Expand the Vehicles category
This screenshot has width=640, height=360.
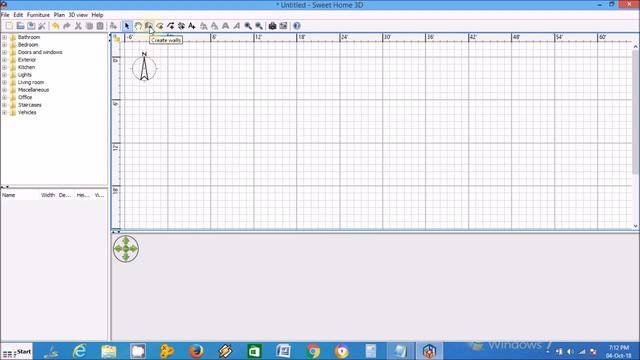point(4,112)
